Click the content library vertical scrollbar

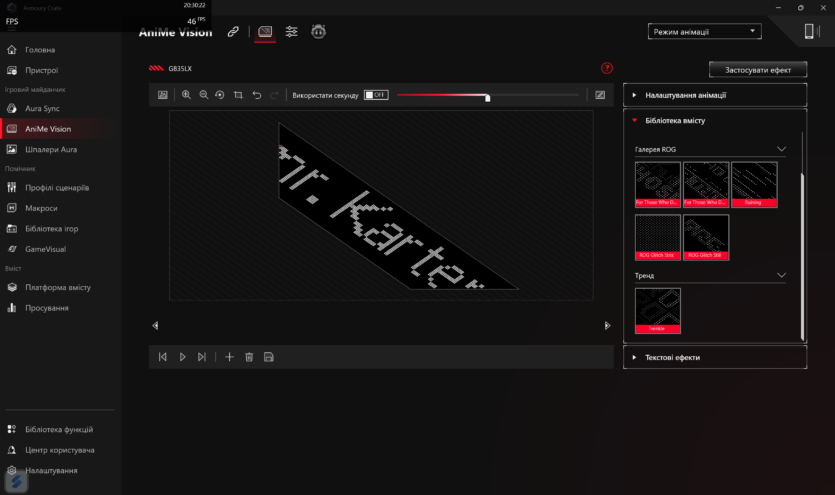coord(803,257)
